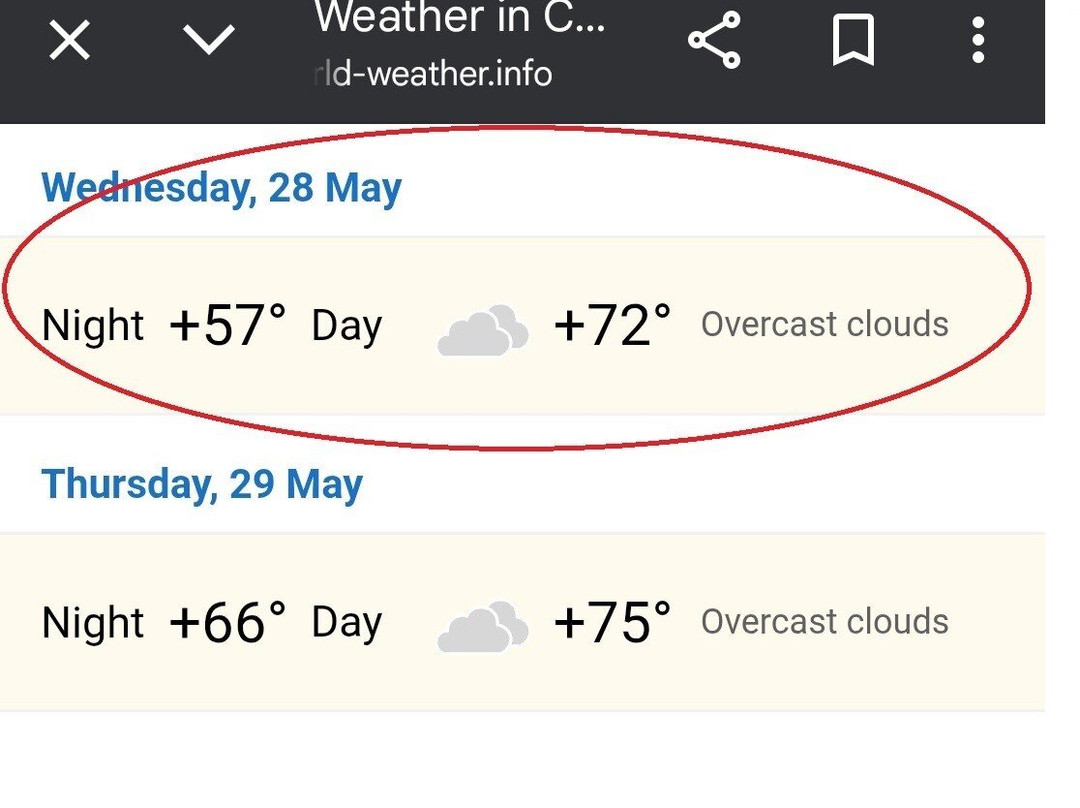Open the Wednesday, 28 May forecast link
Image resolution: width=1080 pixels, height=808 pixels.
coord(221,188)
